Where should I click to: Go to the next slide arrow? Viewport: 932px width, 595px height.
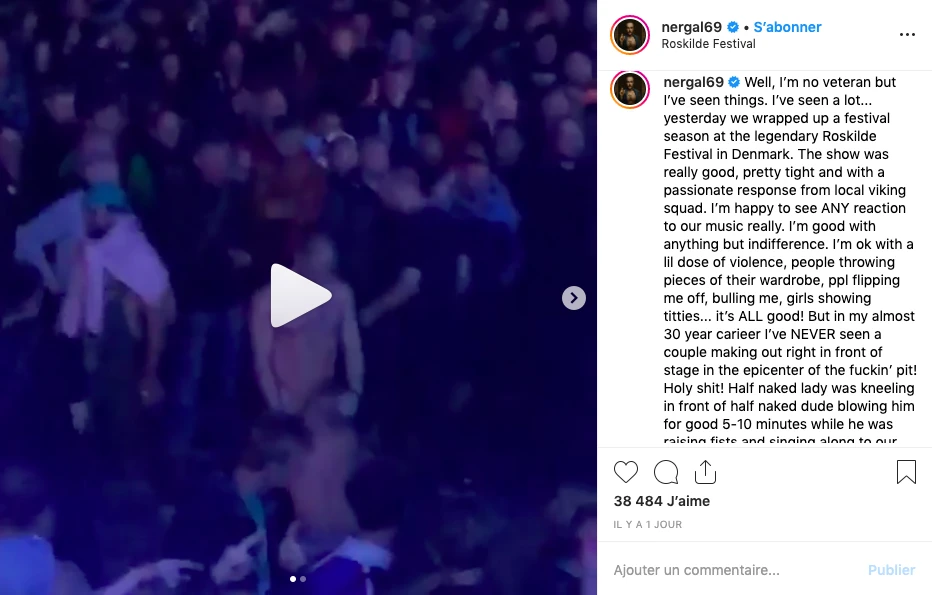[574, 298]
